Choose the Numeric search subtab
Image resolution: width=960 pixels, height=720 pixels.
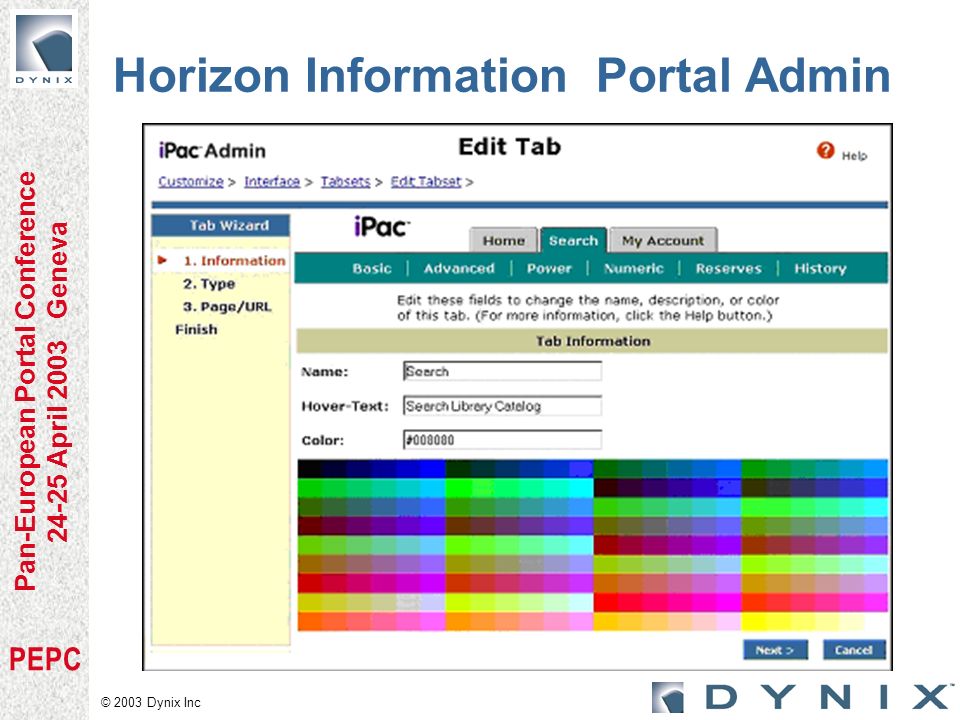point(634,268)
